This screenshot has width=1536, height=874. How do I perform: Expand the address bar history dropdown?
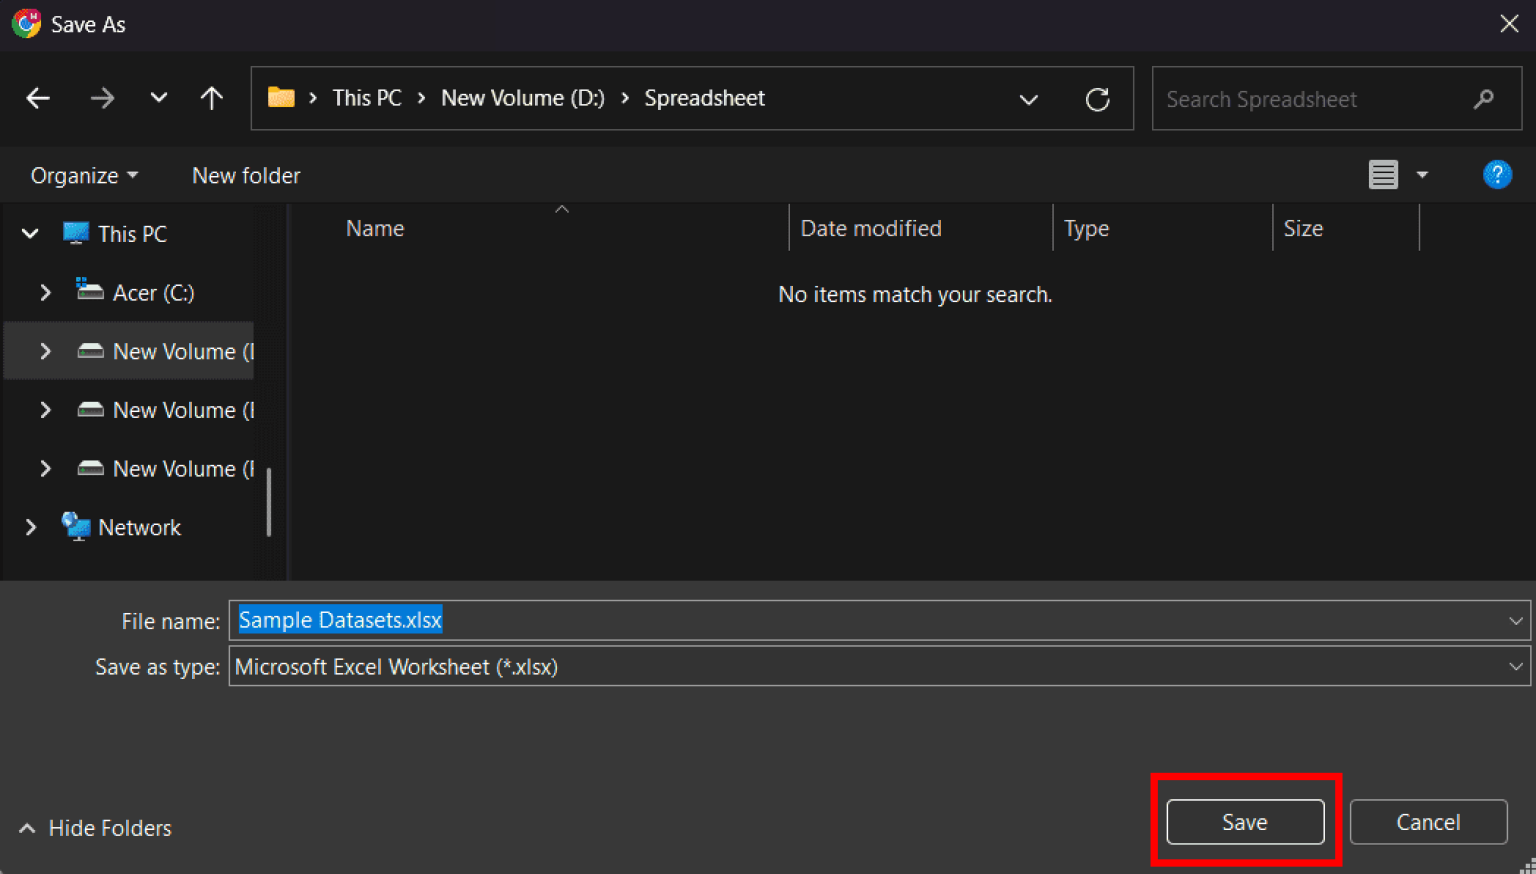point(1028,99)
